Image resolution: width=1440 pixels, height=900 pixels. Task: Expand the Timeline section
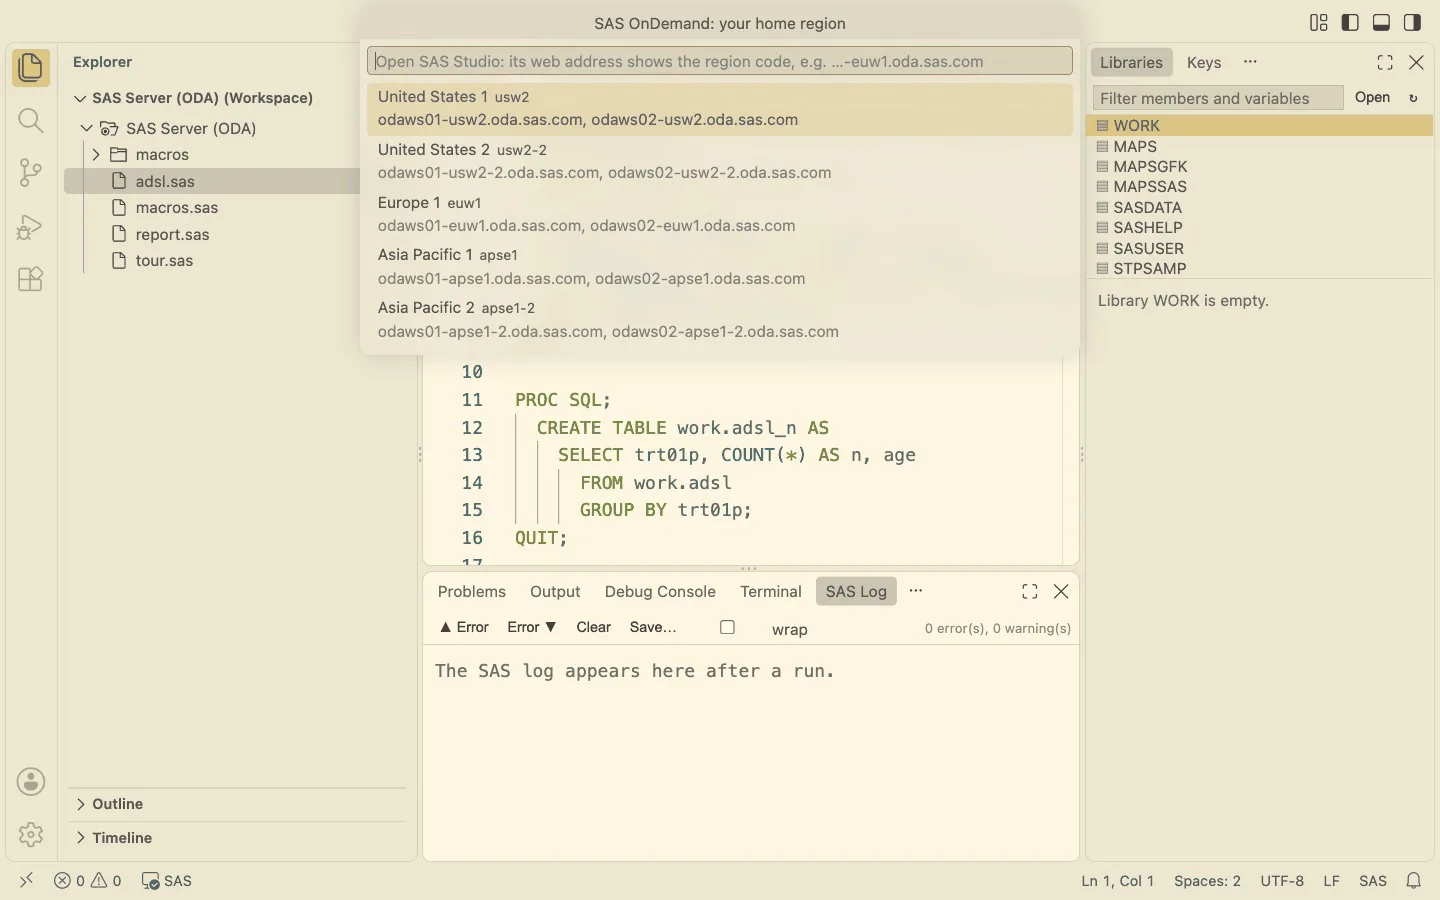tap(80, 838)
